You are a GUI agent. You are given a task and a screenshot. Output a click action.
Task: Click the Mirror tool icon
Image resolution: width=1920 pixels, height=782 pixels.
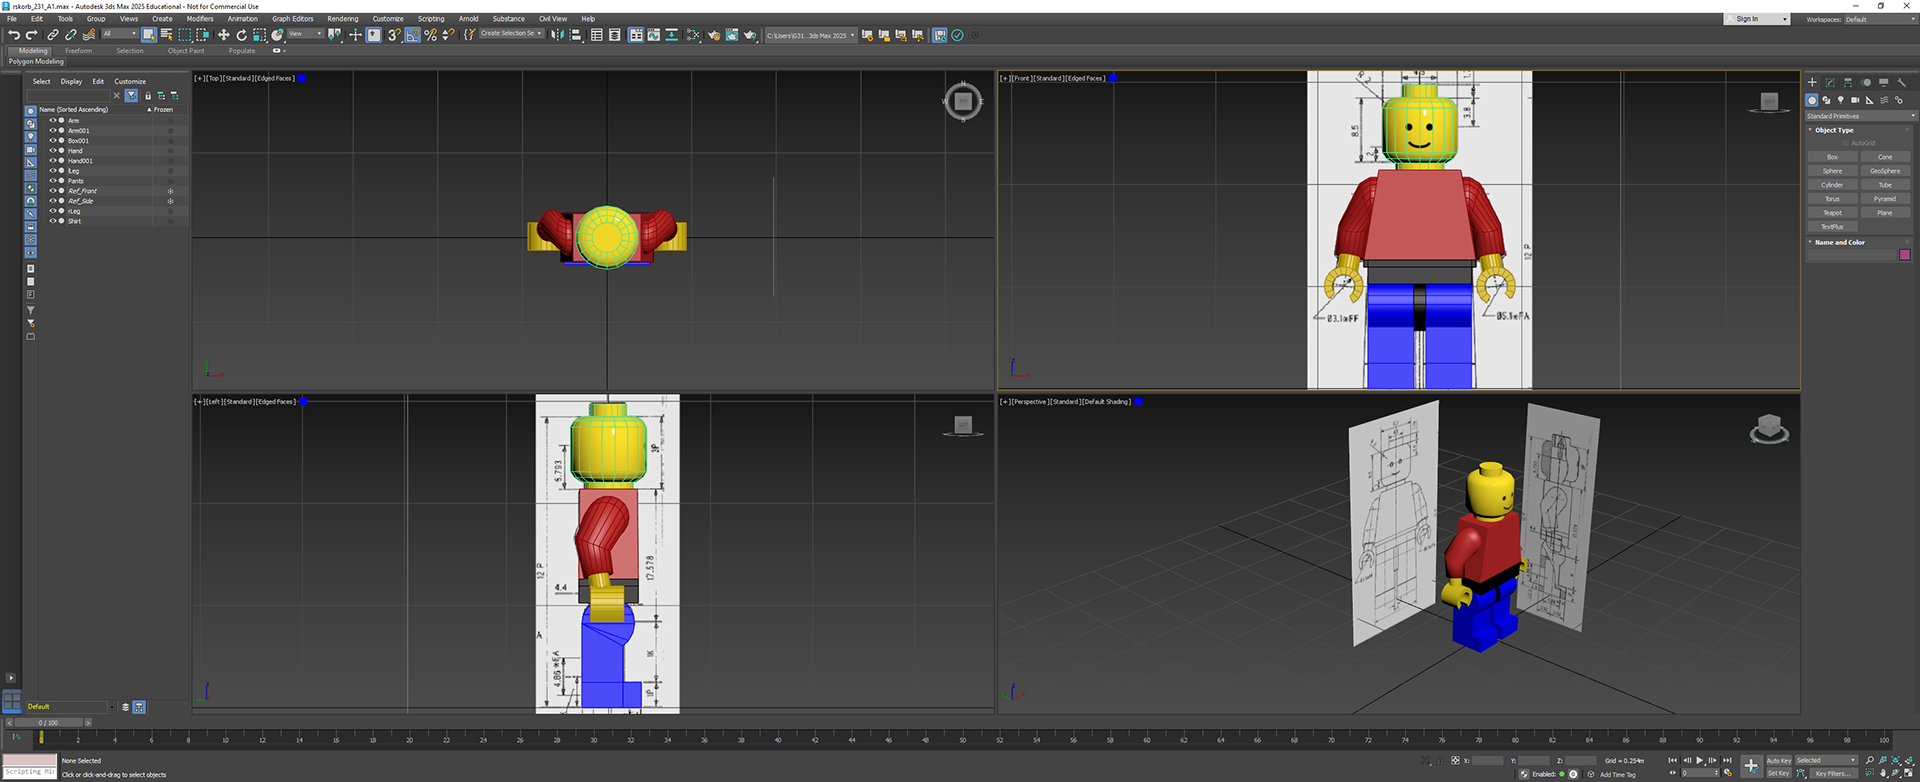point(558,35)
